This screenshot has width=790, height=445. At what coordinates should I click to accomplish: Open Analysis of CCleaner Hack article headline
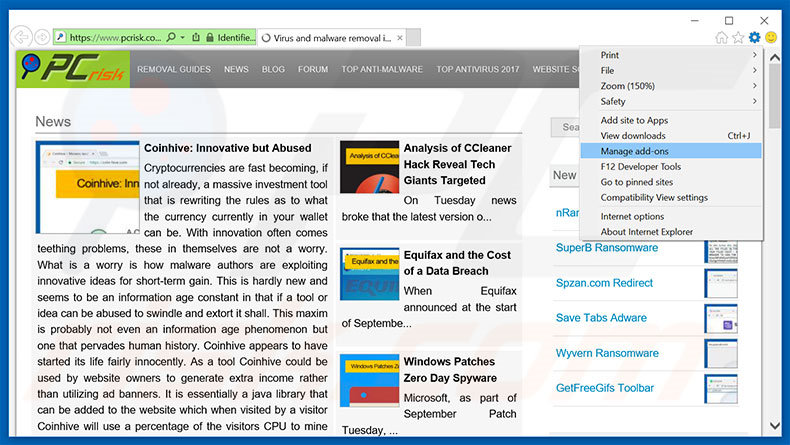click(x=457, y=164)
